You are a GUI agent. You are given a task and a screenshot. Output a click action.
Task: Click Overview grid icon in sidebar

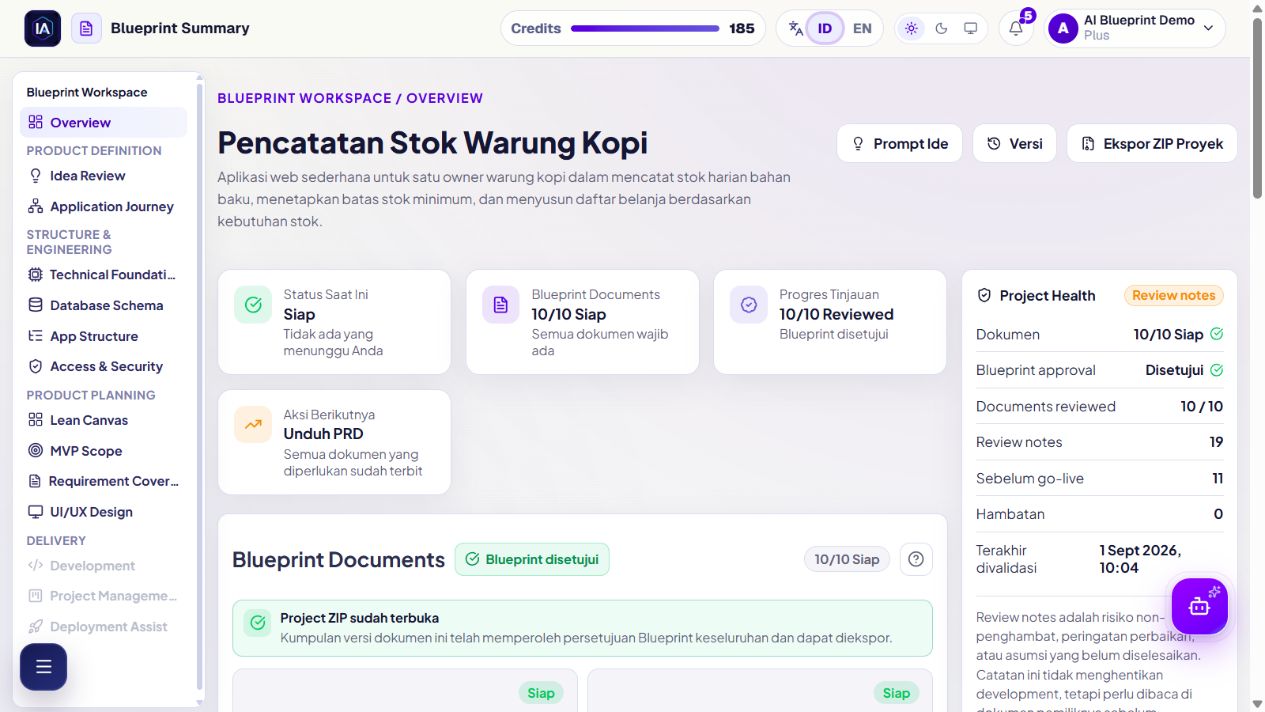coord(35,122)
